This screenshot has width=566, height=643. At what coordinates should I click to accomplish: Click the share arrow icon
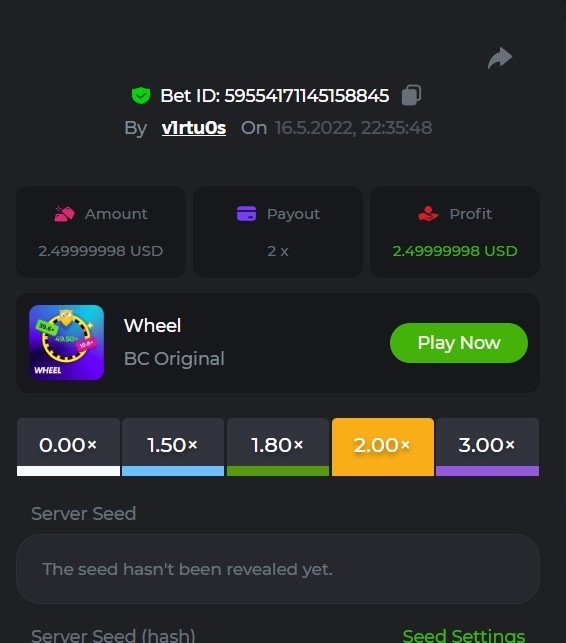[x=500, y=58]
